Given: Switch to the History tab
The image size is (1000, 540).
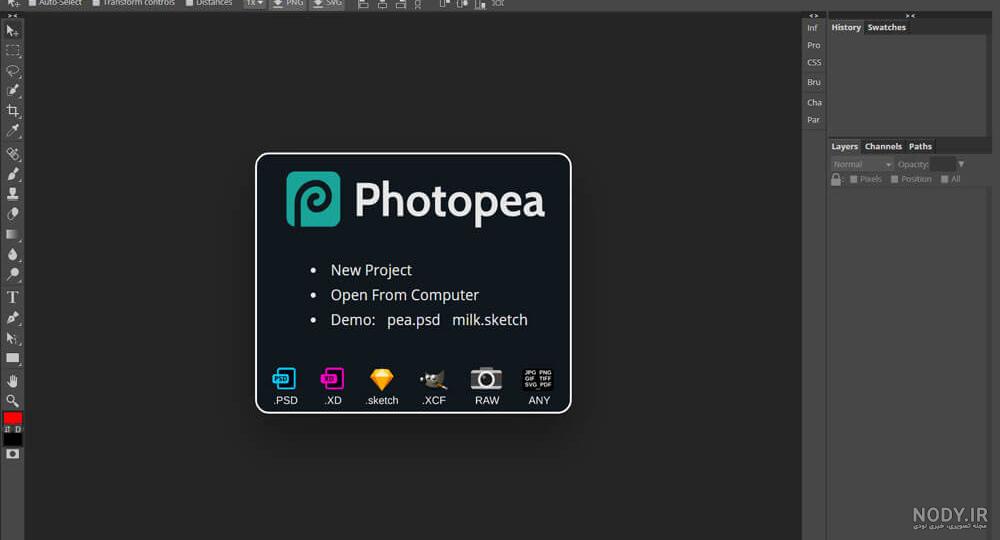Looking at the screenshot, I should click(x=846, y=27).
